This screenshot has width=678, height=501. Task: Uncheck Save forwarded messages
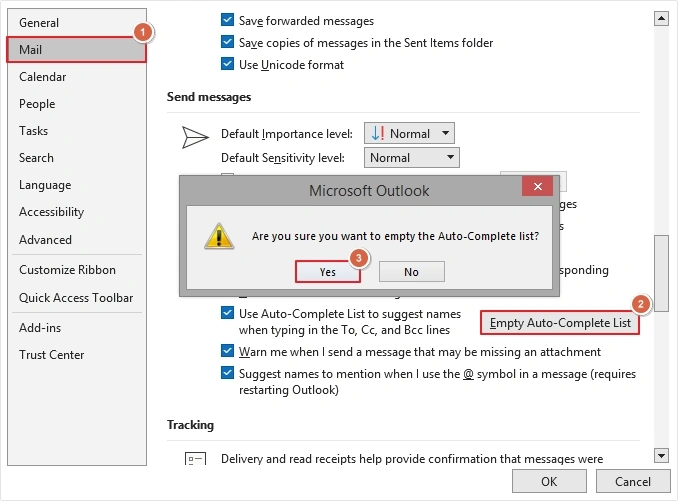tap(227, 20)
